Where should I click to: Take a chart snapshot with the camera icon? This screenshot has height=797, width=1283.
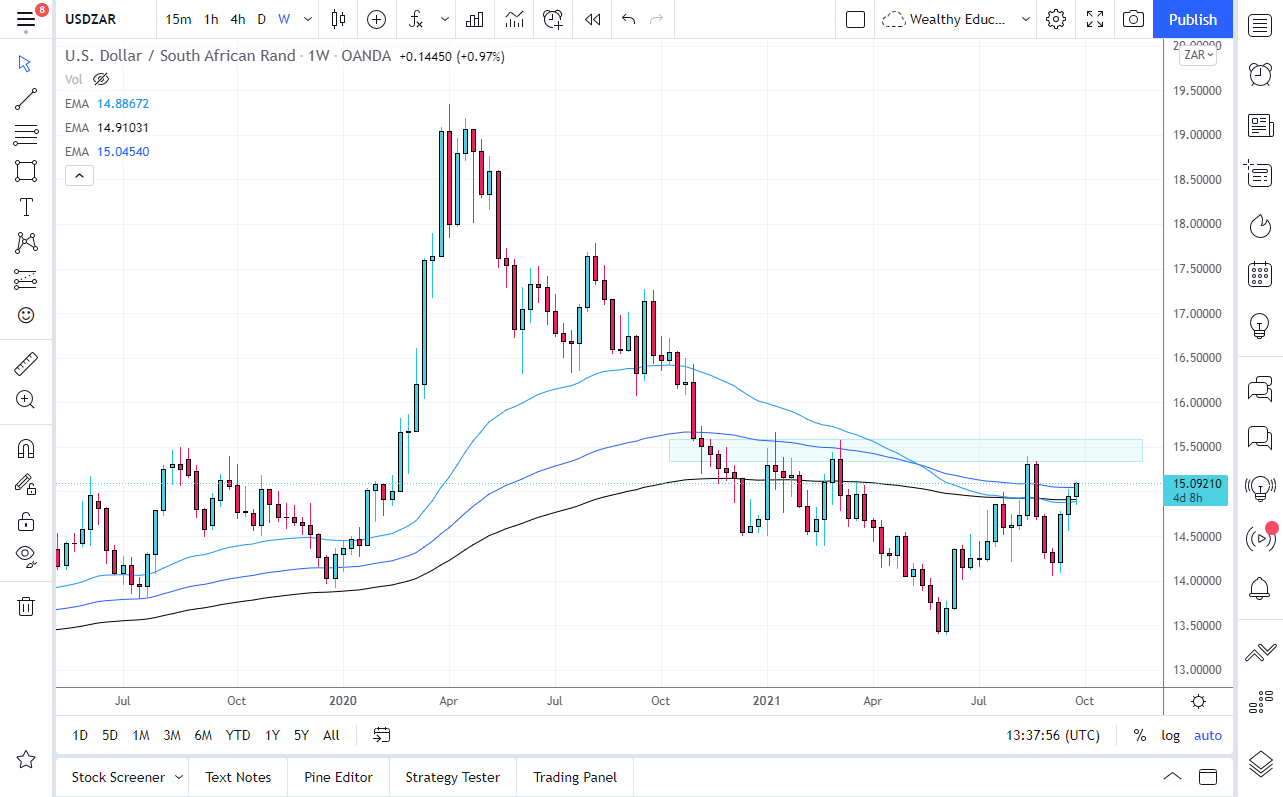[1133, 19]
